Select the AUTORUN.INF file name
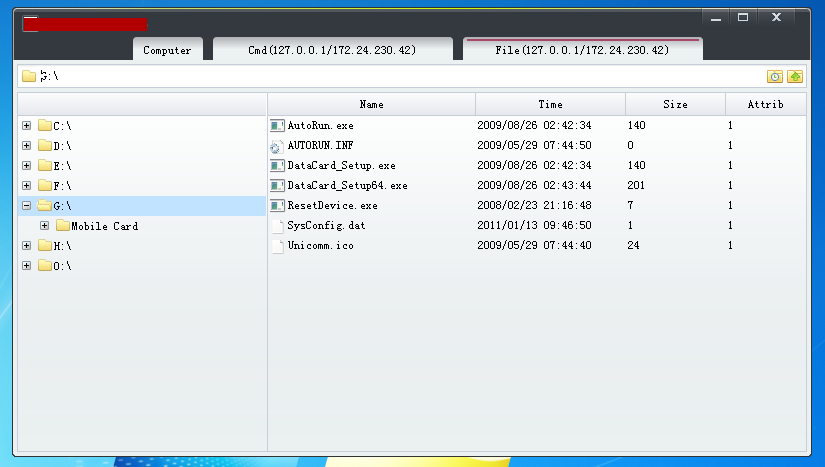Screen dimensions: 825x467 pos(320,145)
